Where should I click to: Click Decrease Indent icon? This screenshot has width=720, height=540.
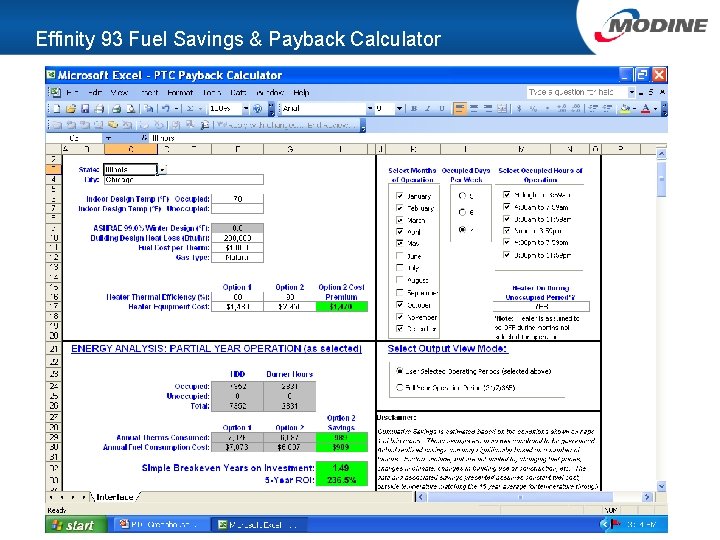[593, 109]
